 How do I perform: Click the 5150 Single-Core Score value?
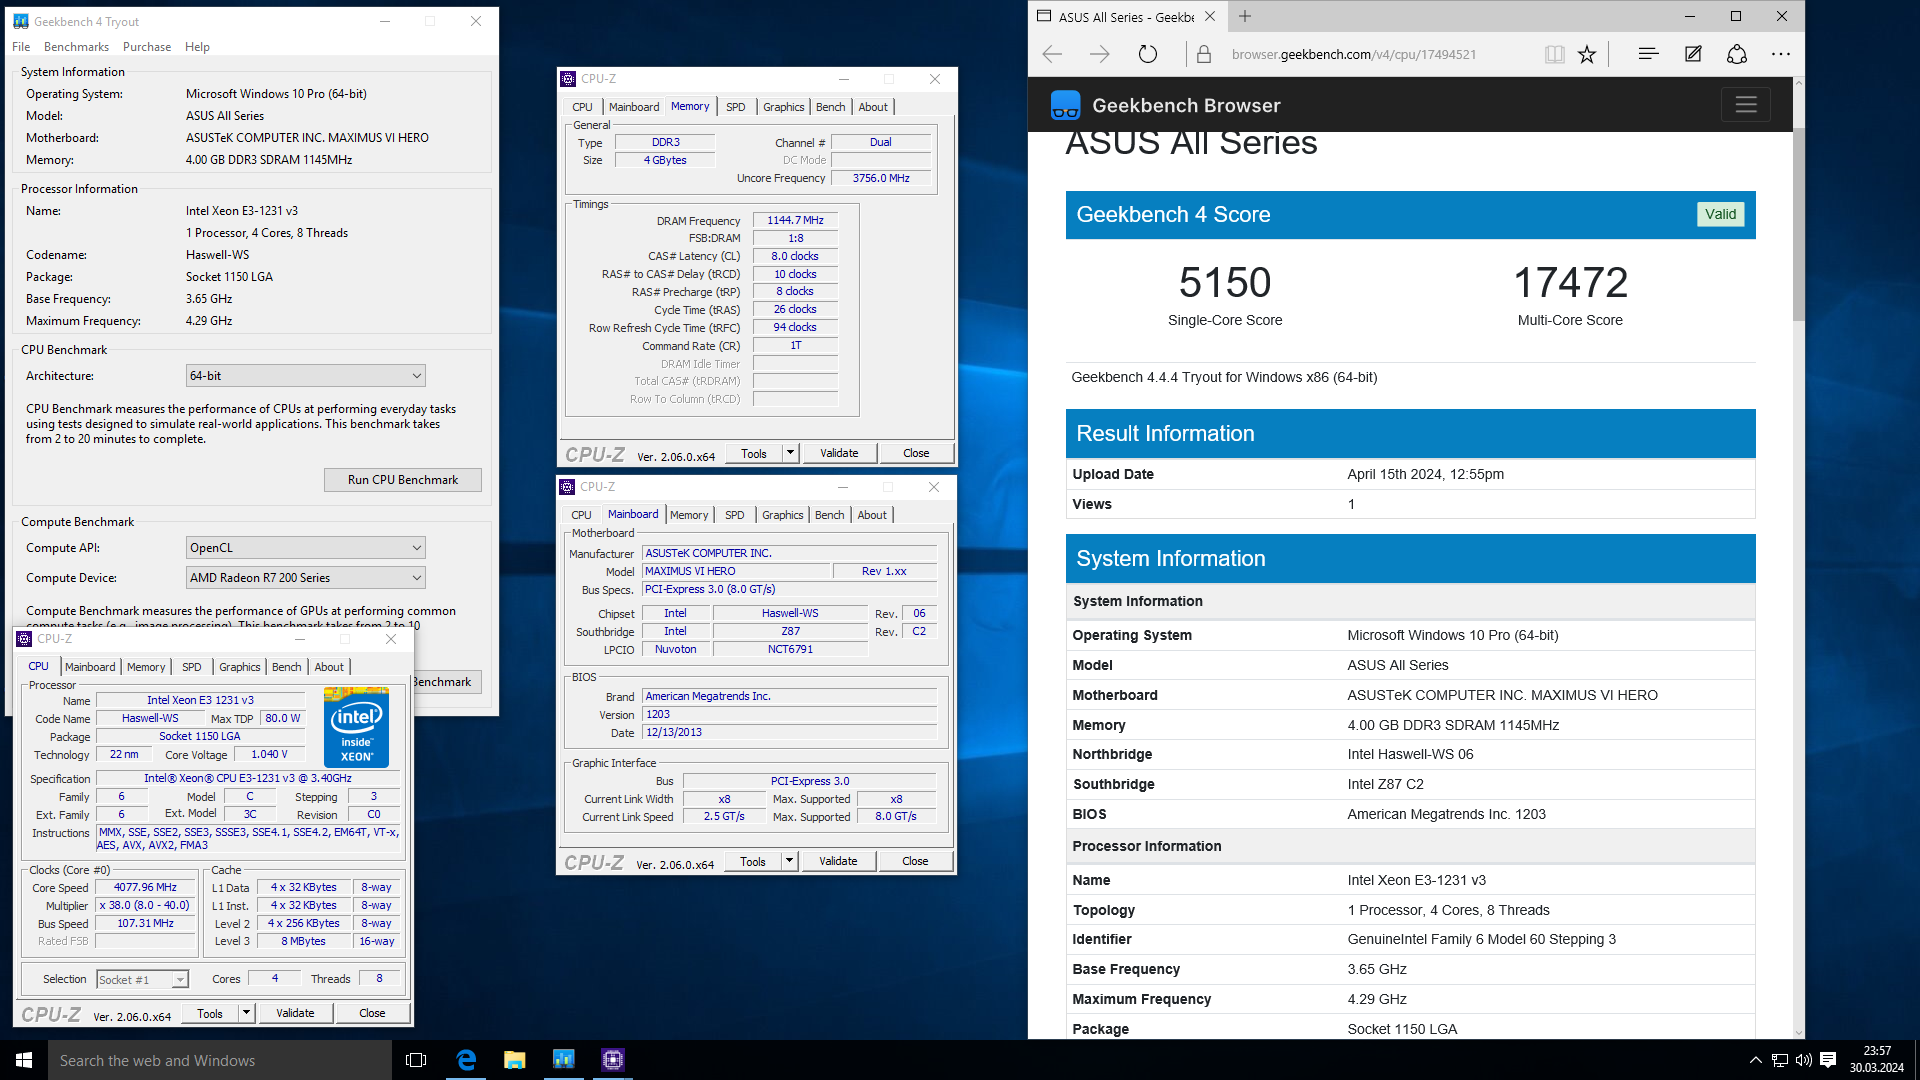1224,282
